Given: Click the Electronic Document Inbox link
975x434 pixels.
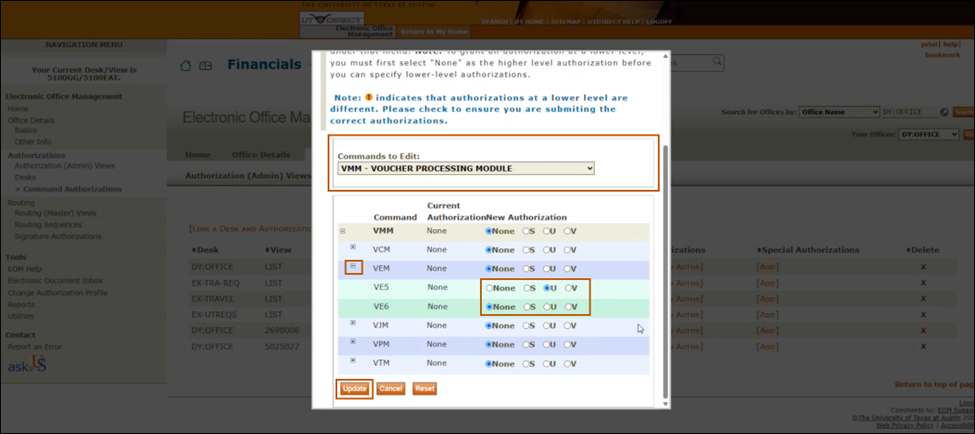Looking at the screenshot, I should coord(55,281).
